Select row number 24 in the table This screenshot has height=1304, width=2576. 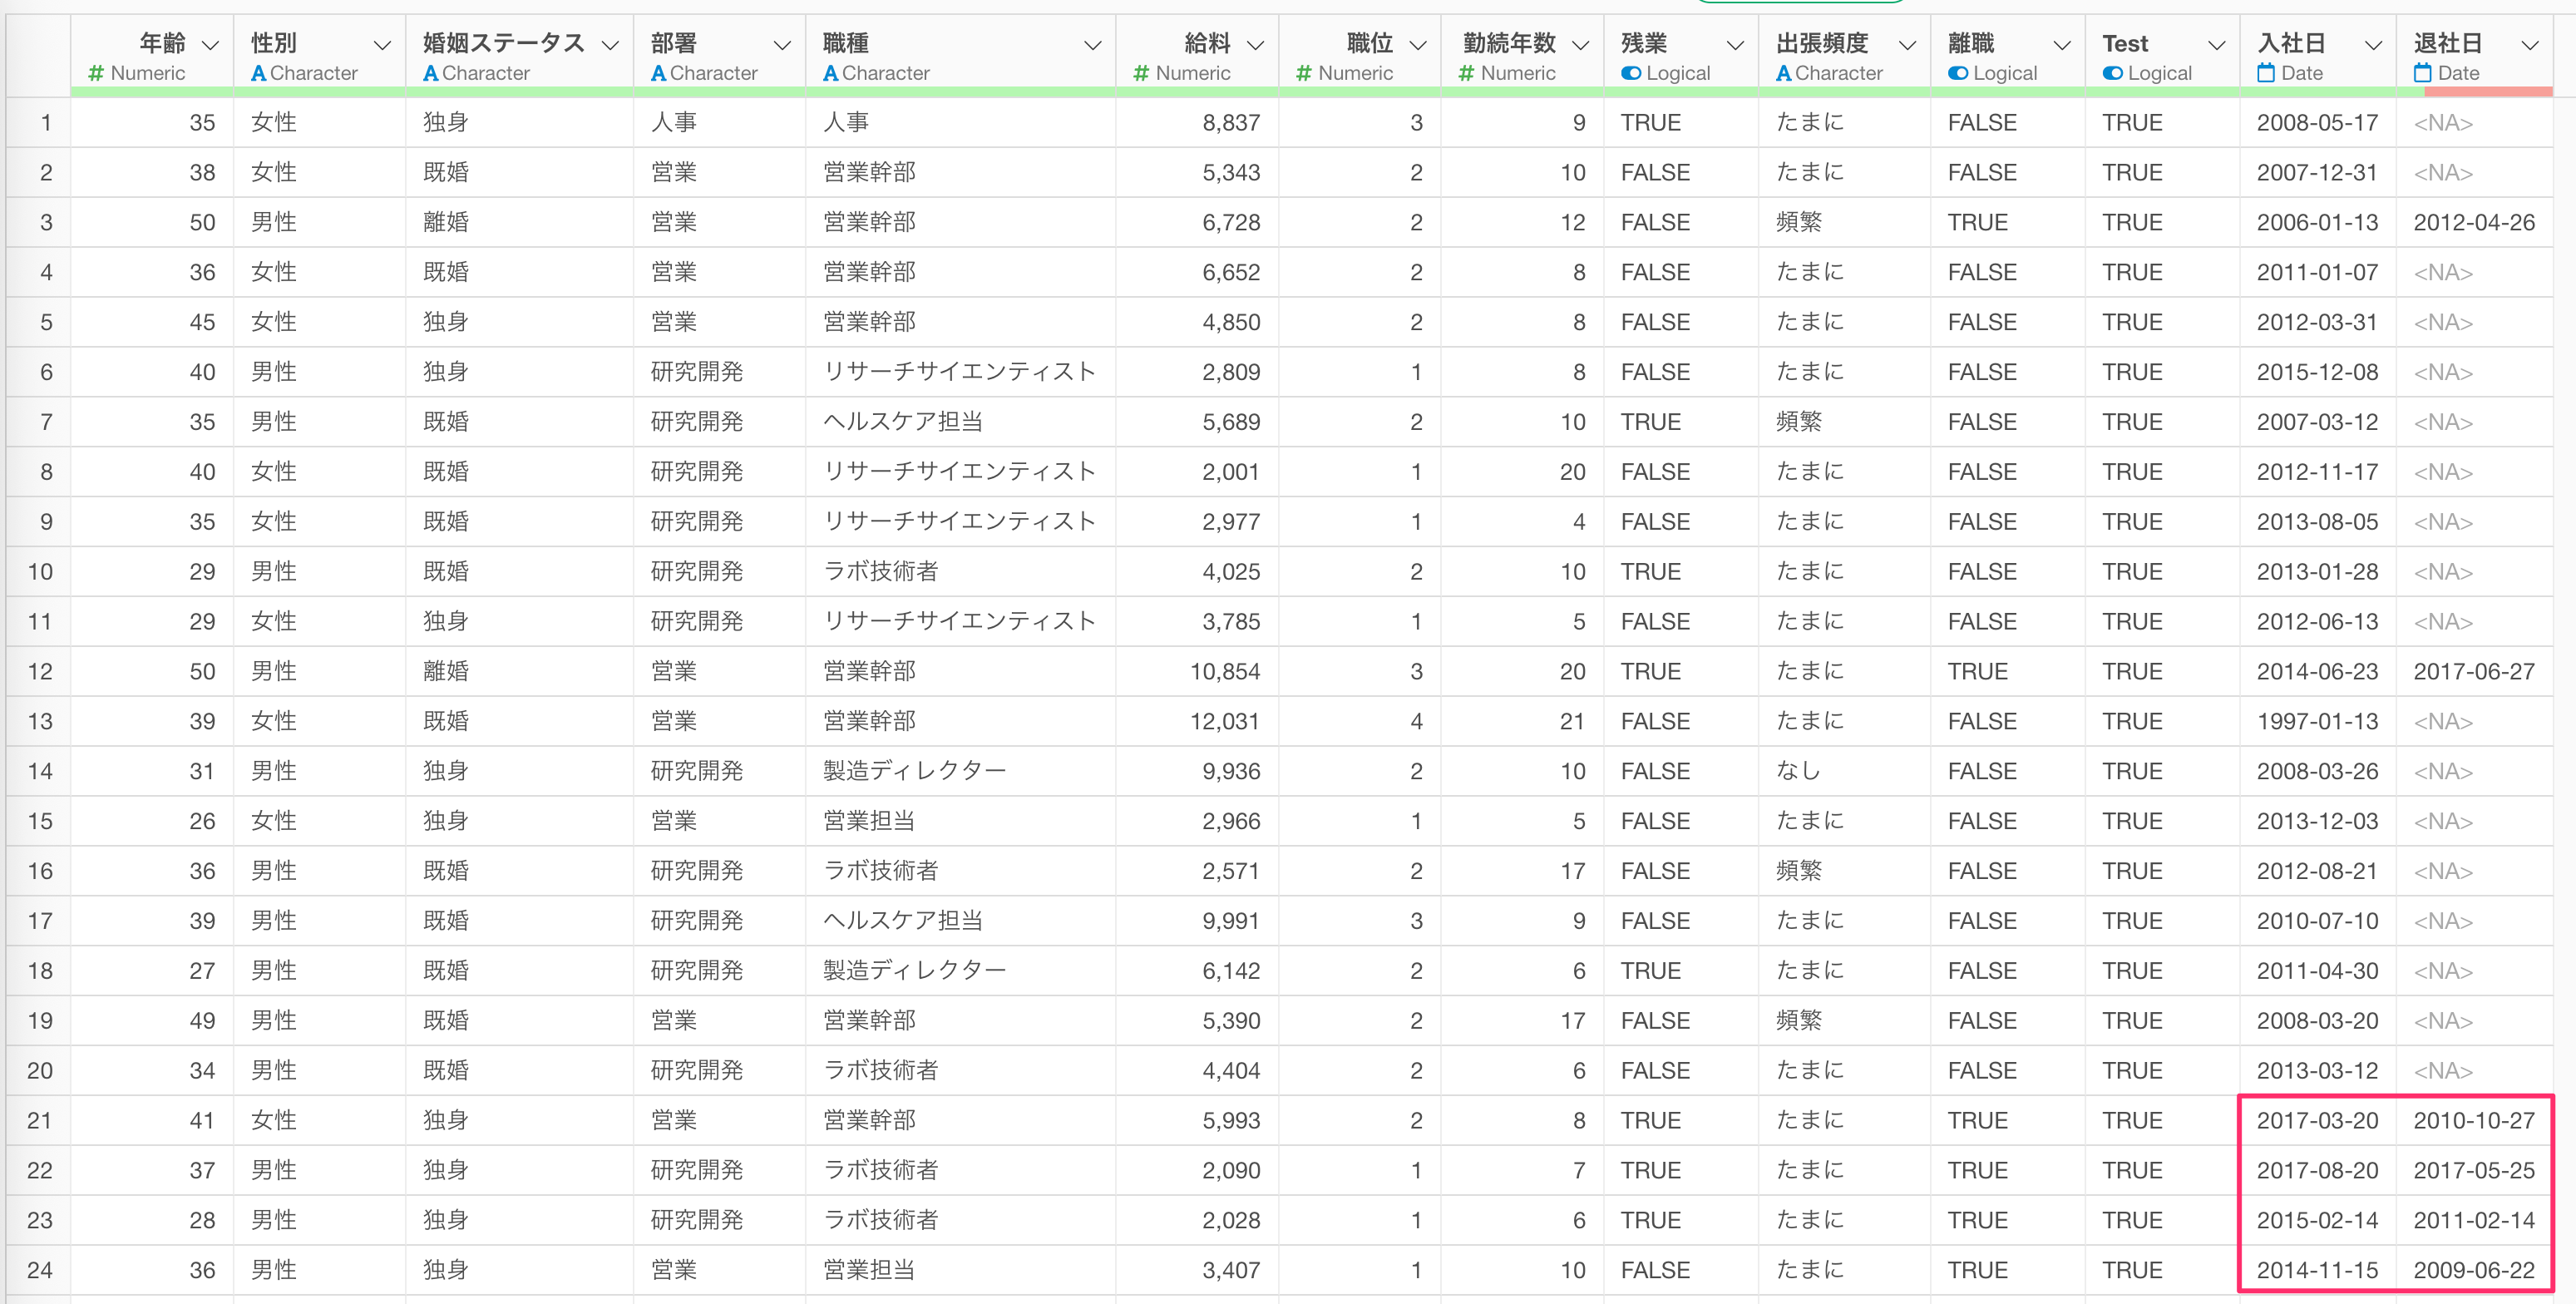40,1271
